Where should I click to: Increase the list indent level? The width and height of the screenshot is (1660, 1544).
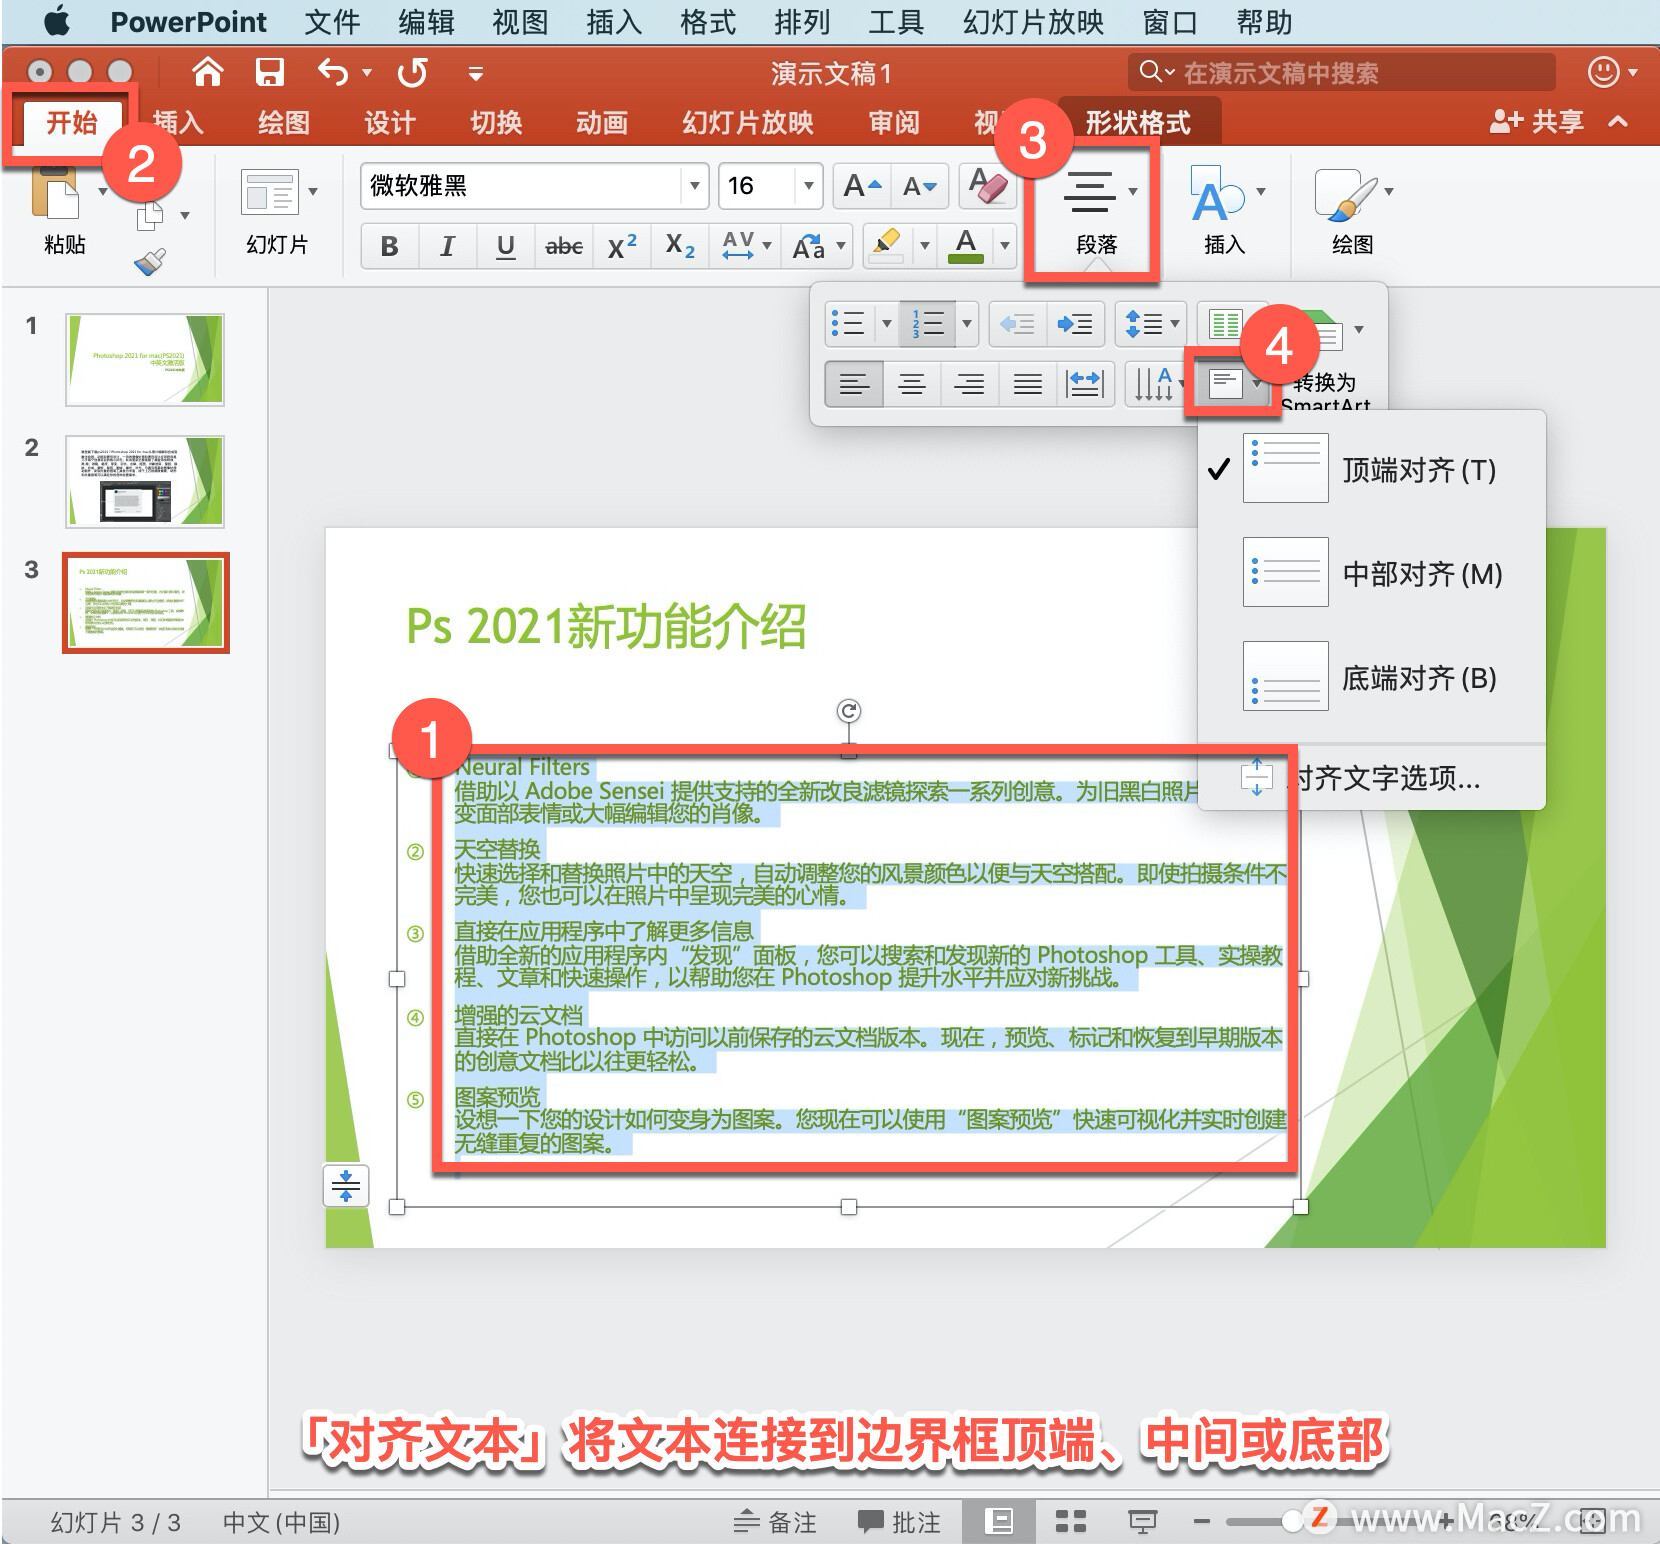point(1076,324)
